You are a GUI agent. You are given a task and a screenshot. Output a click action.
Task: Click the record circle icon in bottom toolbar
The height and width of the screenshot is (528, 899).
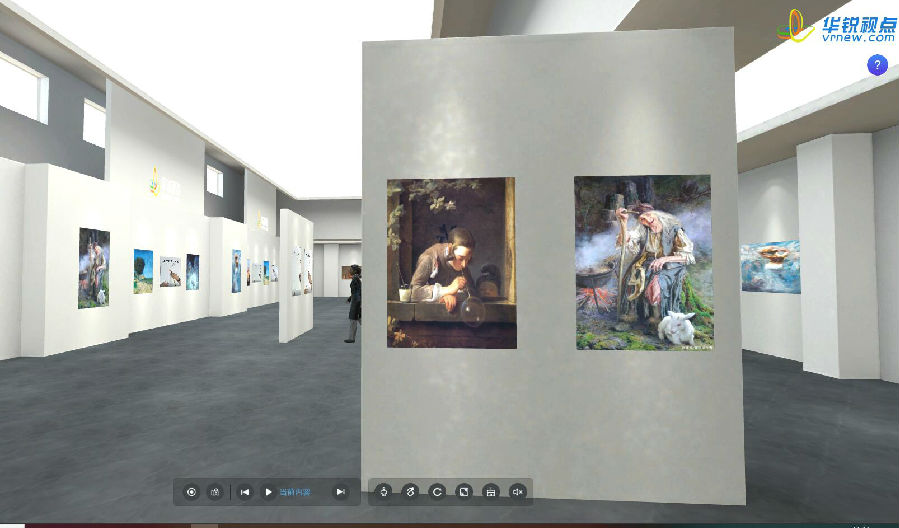191,492
